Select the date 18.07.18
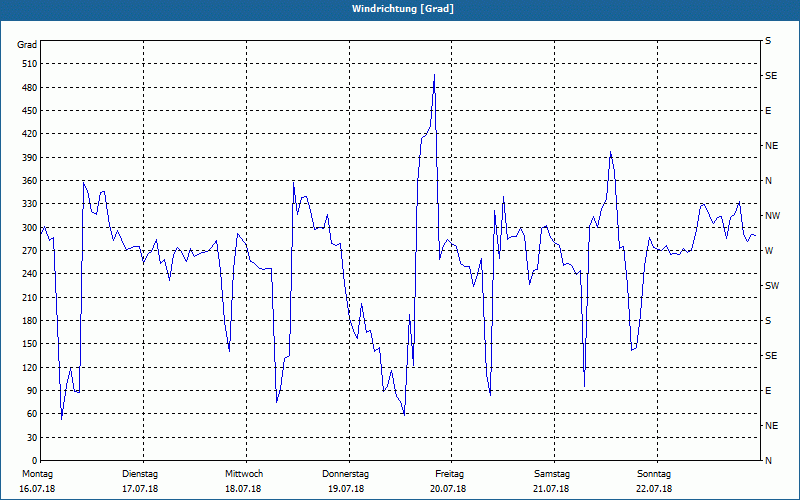The width and height of the screenshot is (800, 500). coord(243,489)
